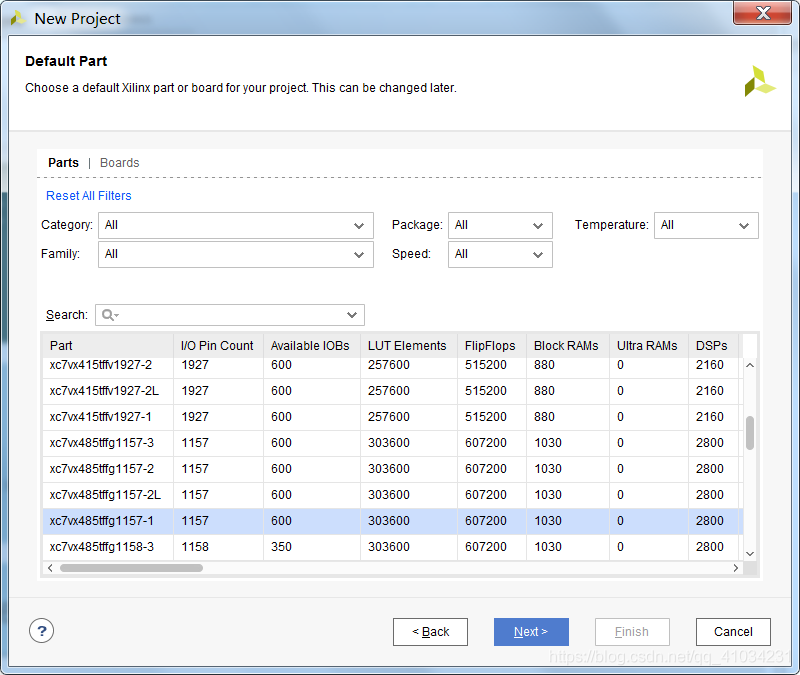800x675 pixels.
Task: Open the Temperature dropdown
Action: coord(705,226)
